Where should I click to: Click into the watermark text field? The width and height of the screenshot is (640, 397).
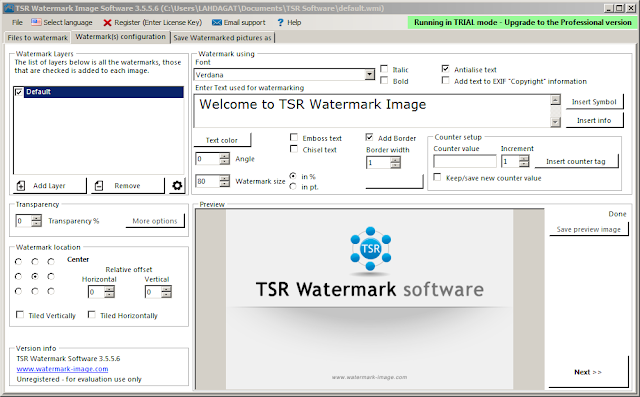pos(372,111)
